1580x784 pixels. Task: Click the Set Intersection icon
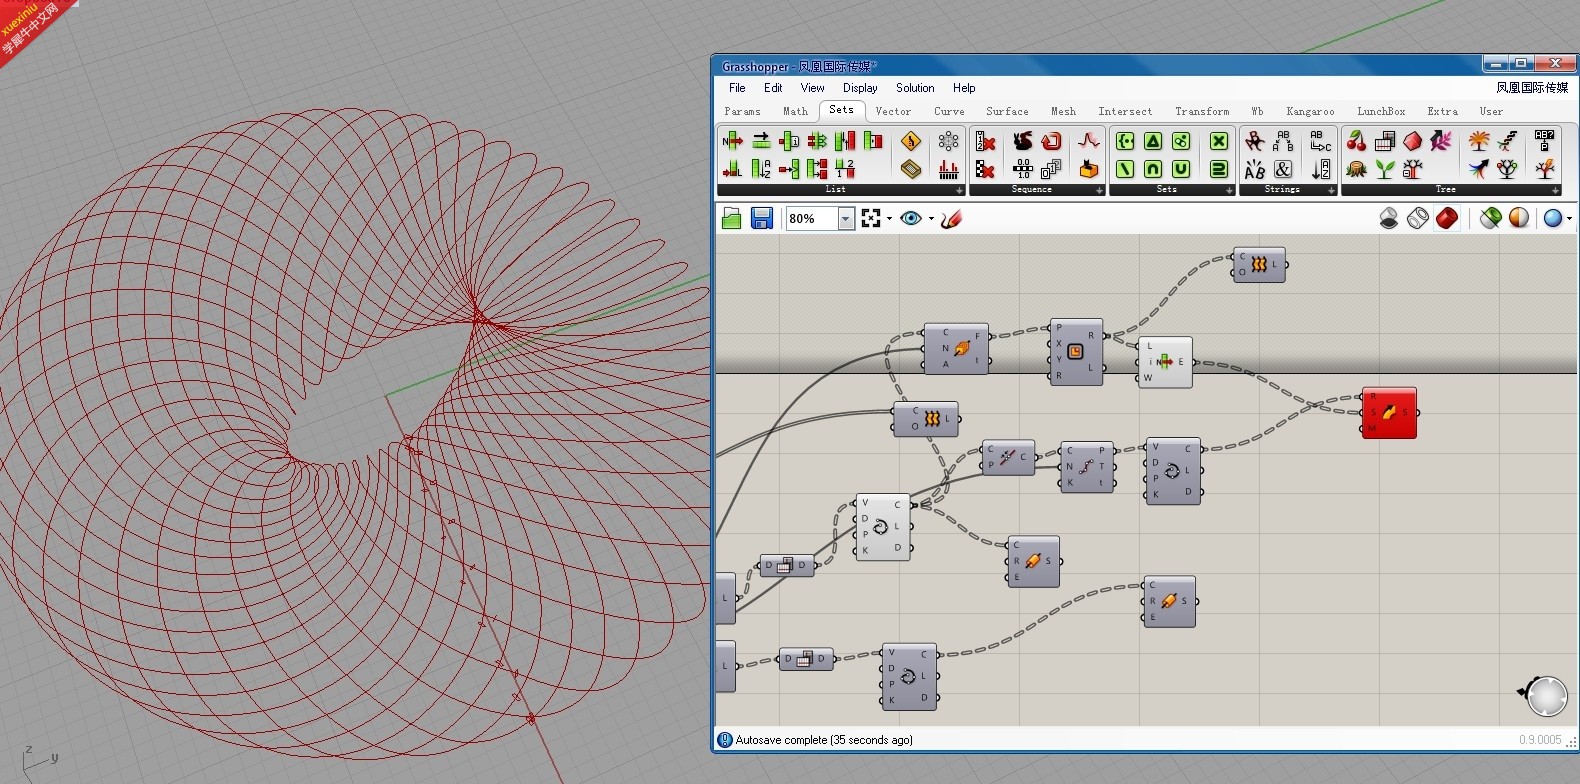click(1153, 169)
